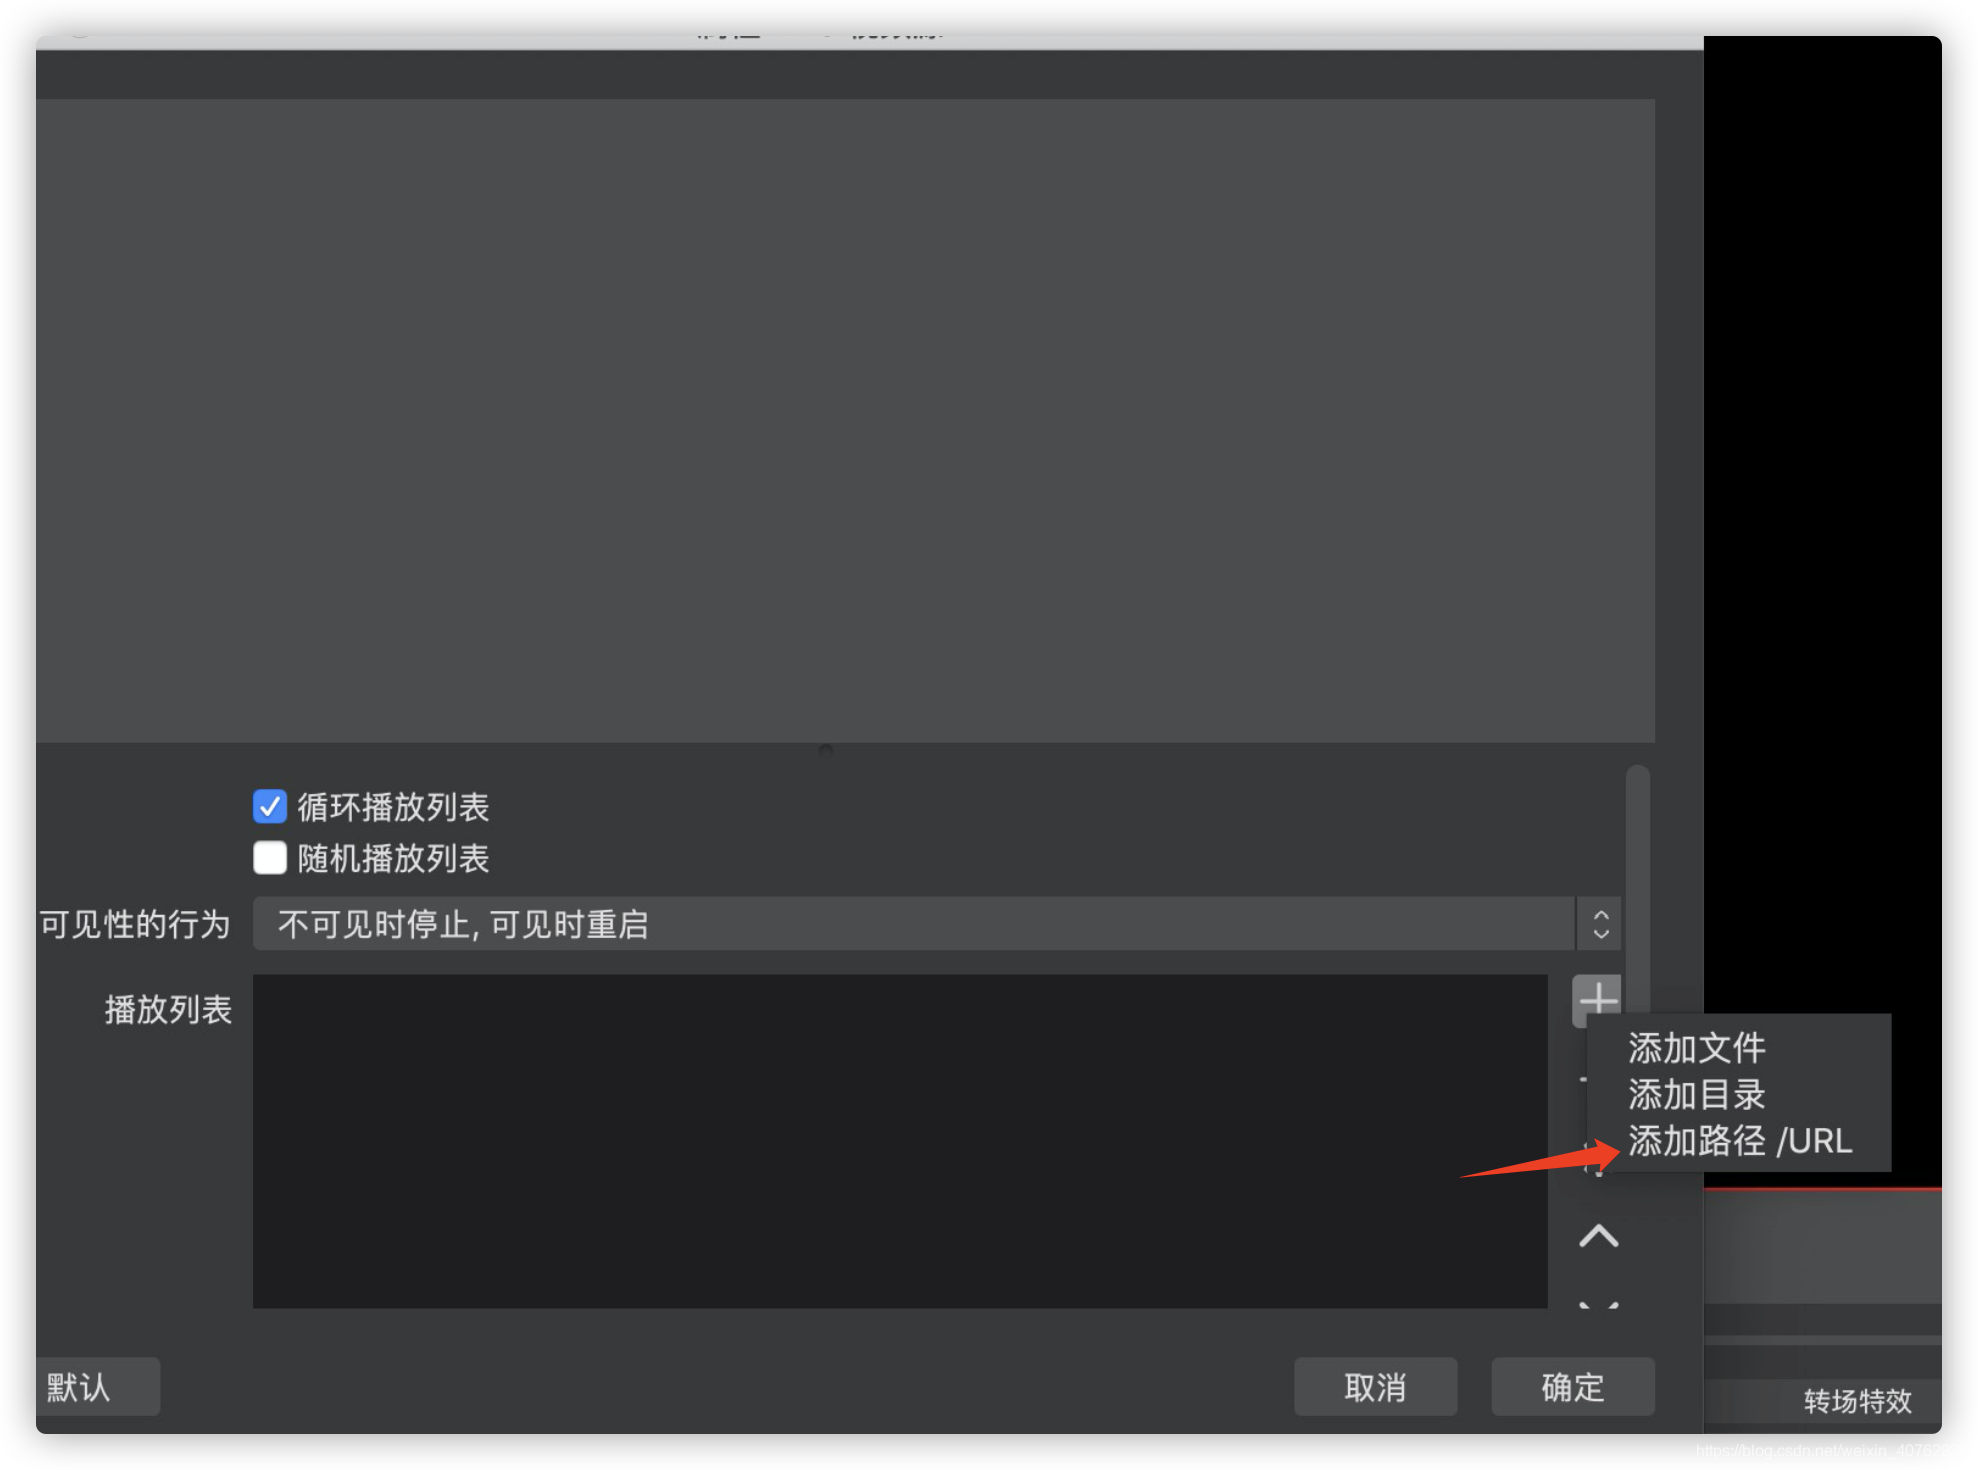The image size is (1978, 1470).
Task: Click the partially hidden minus remove icon
Action: (x=1583, y=1080)
